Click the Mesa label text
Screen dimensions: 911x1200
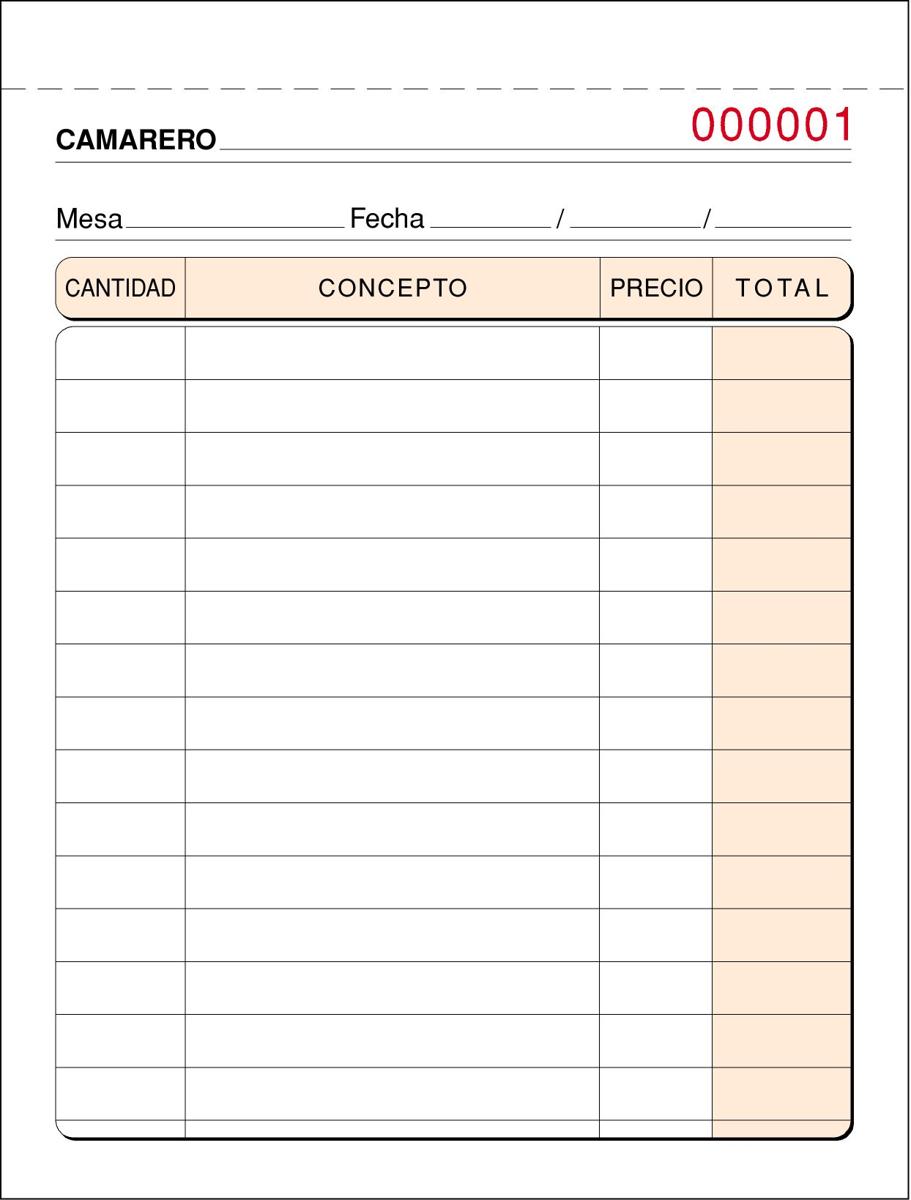[89, 218]
